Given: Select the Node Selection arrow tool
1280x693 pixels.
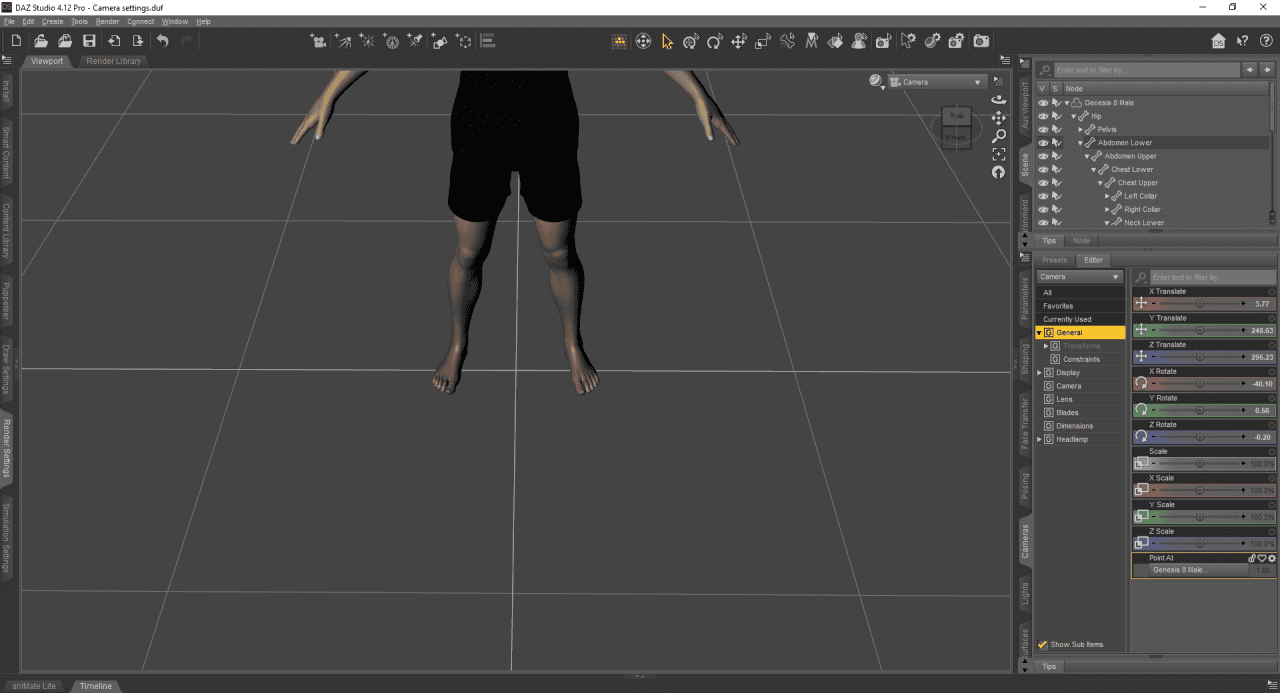Looking at the screenshot, I should tap(668, 41).
